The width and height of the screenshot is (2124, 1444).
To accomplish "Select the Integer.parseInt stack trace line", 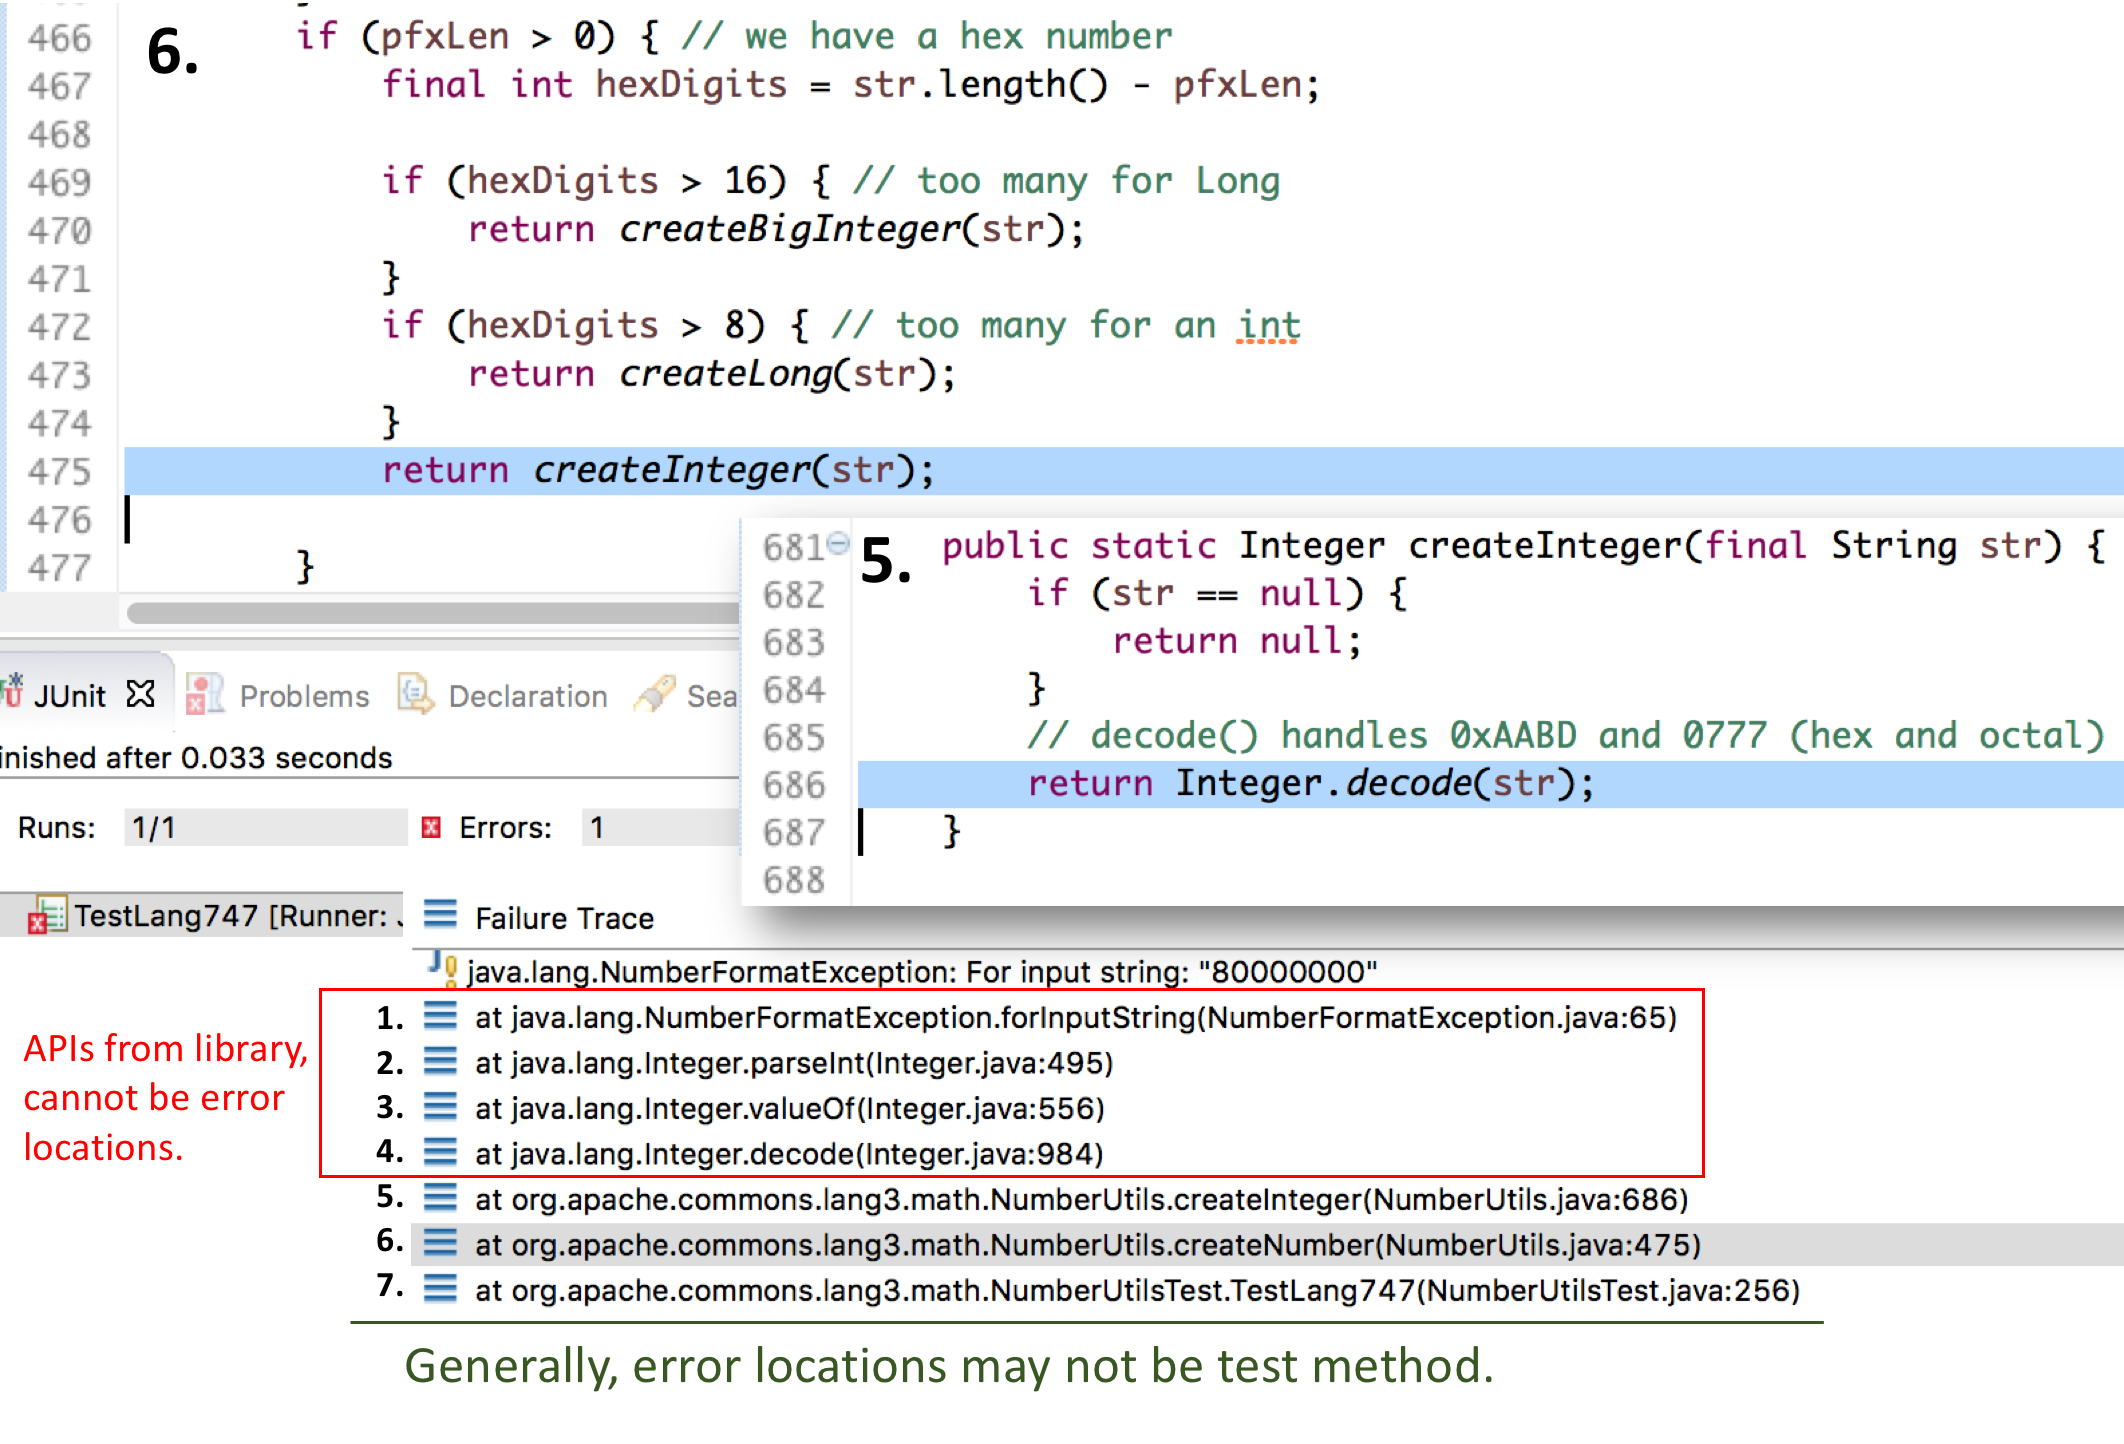I will point(794,1063).
